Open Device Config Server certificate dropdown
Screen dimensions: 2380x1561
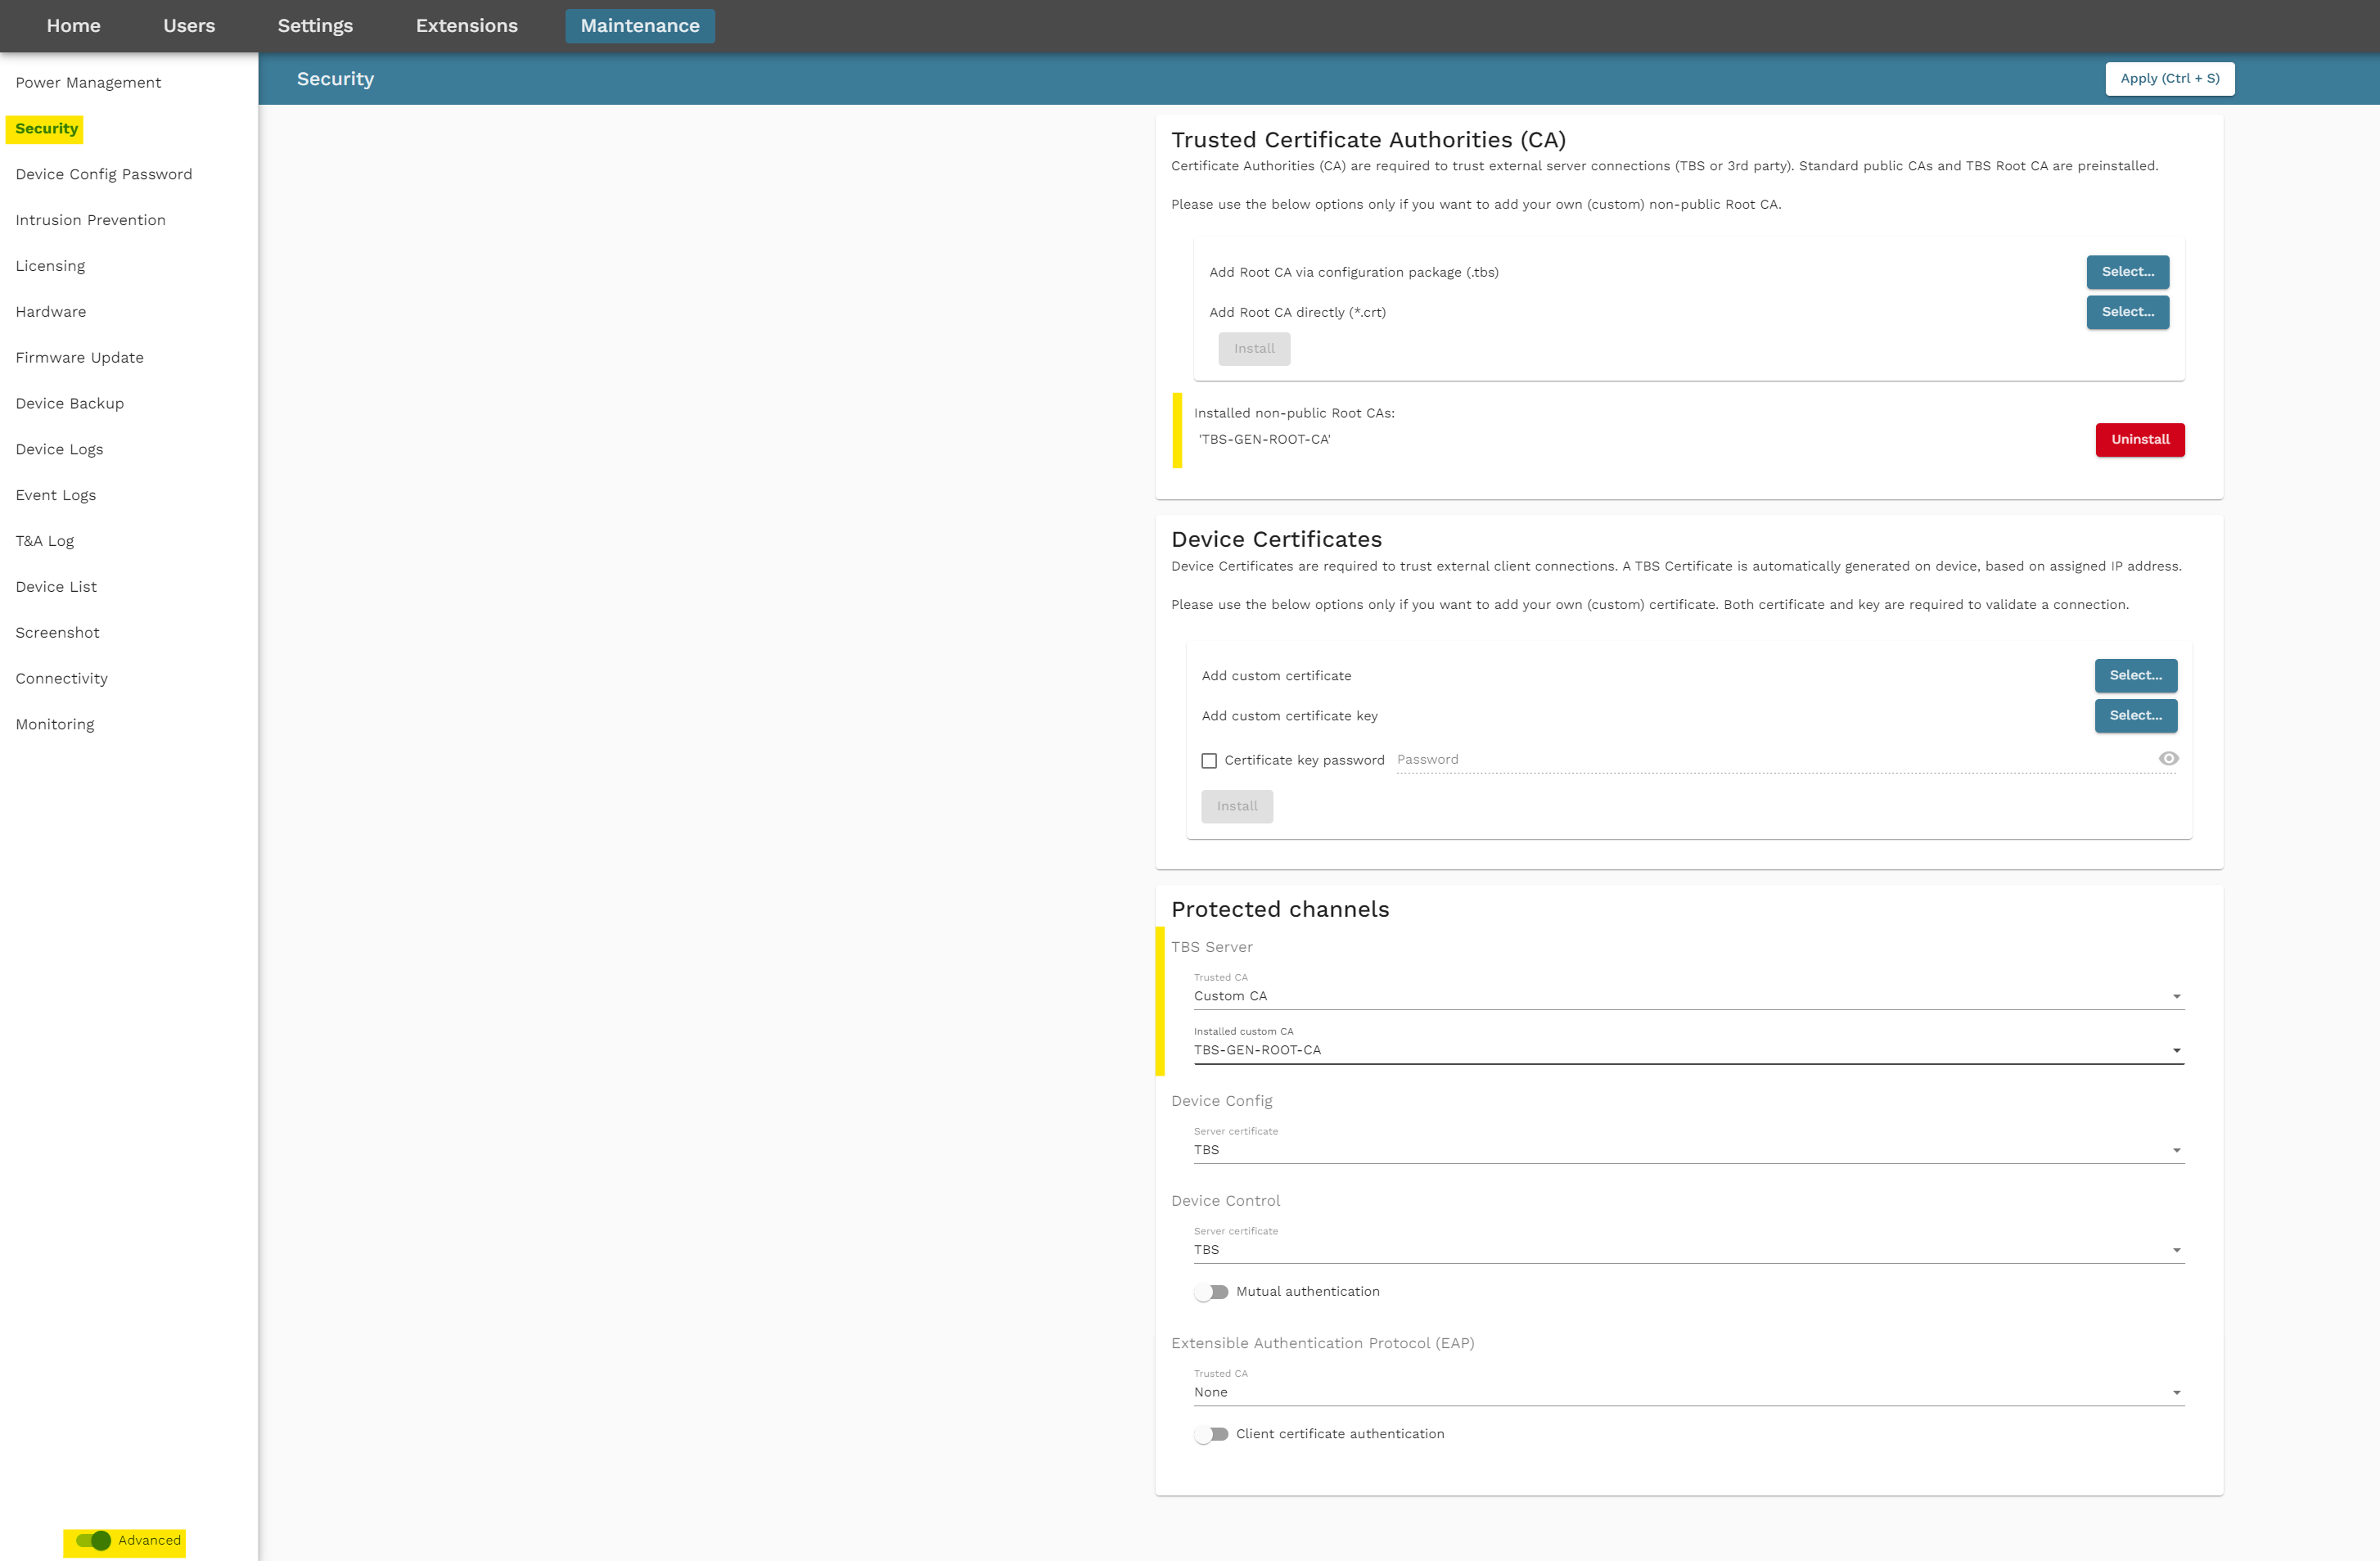[1689, 1150]
